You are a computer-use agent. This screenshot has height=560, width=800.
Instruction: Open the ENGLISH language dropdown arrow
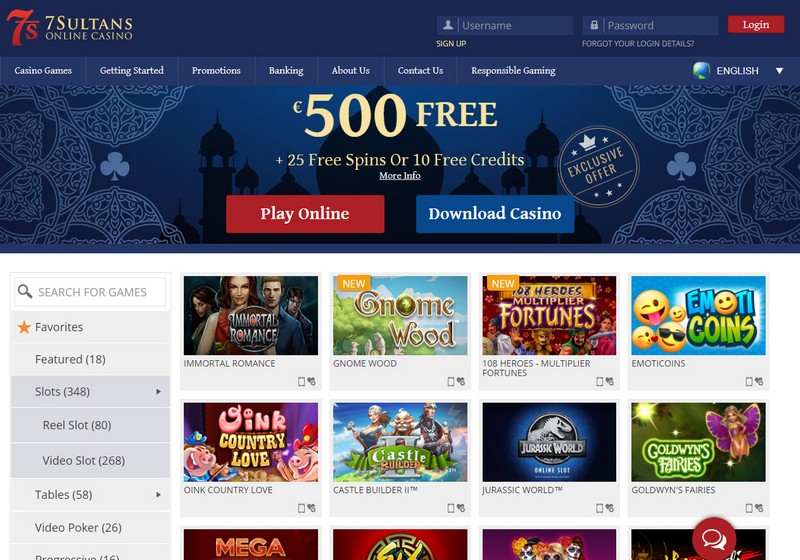[780, 71]
